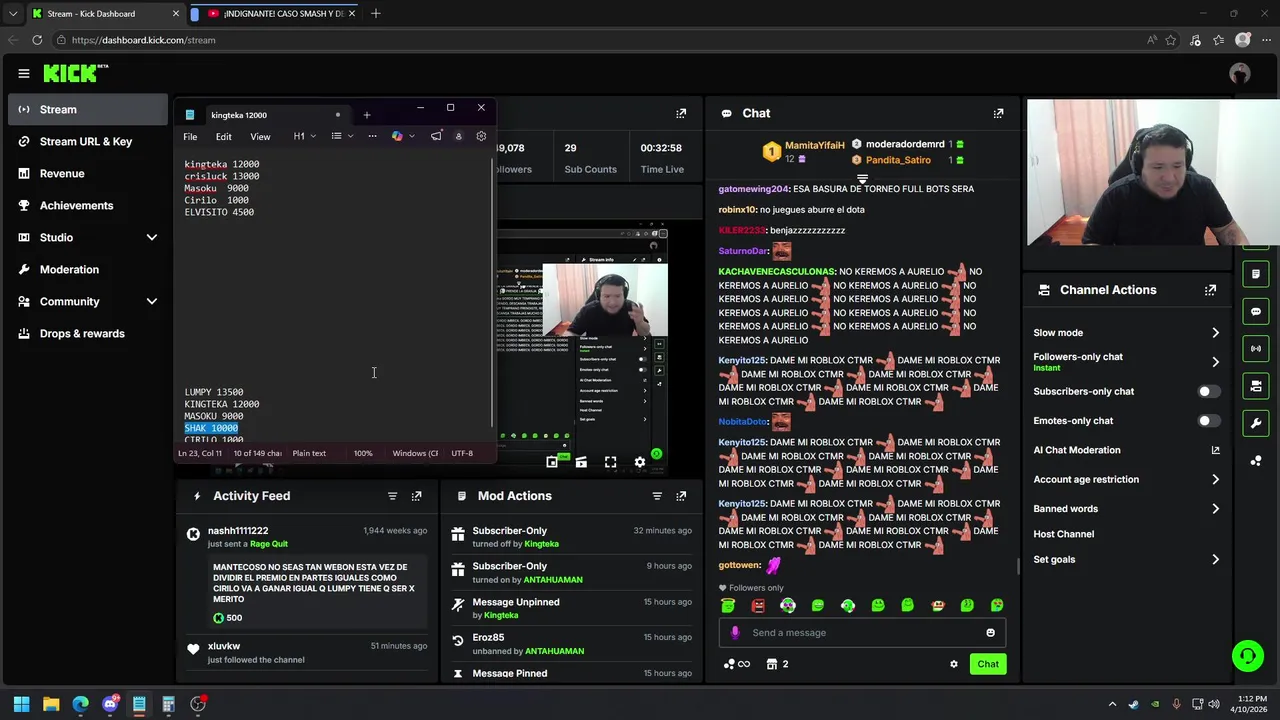Click the green support headset button

click(1247, 656)
